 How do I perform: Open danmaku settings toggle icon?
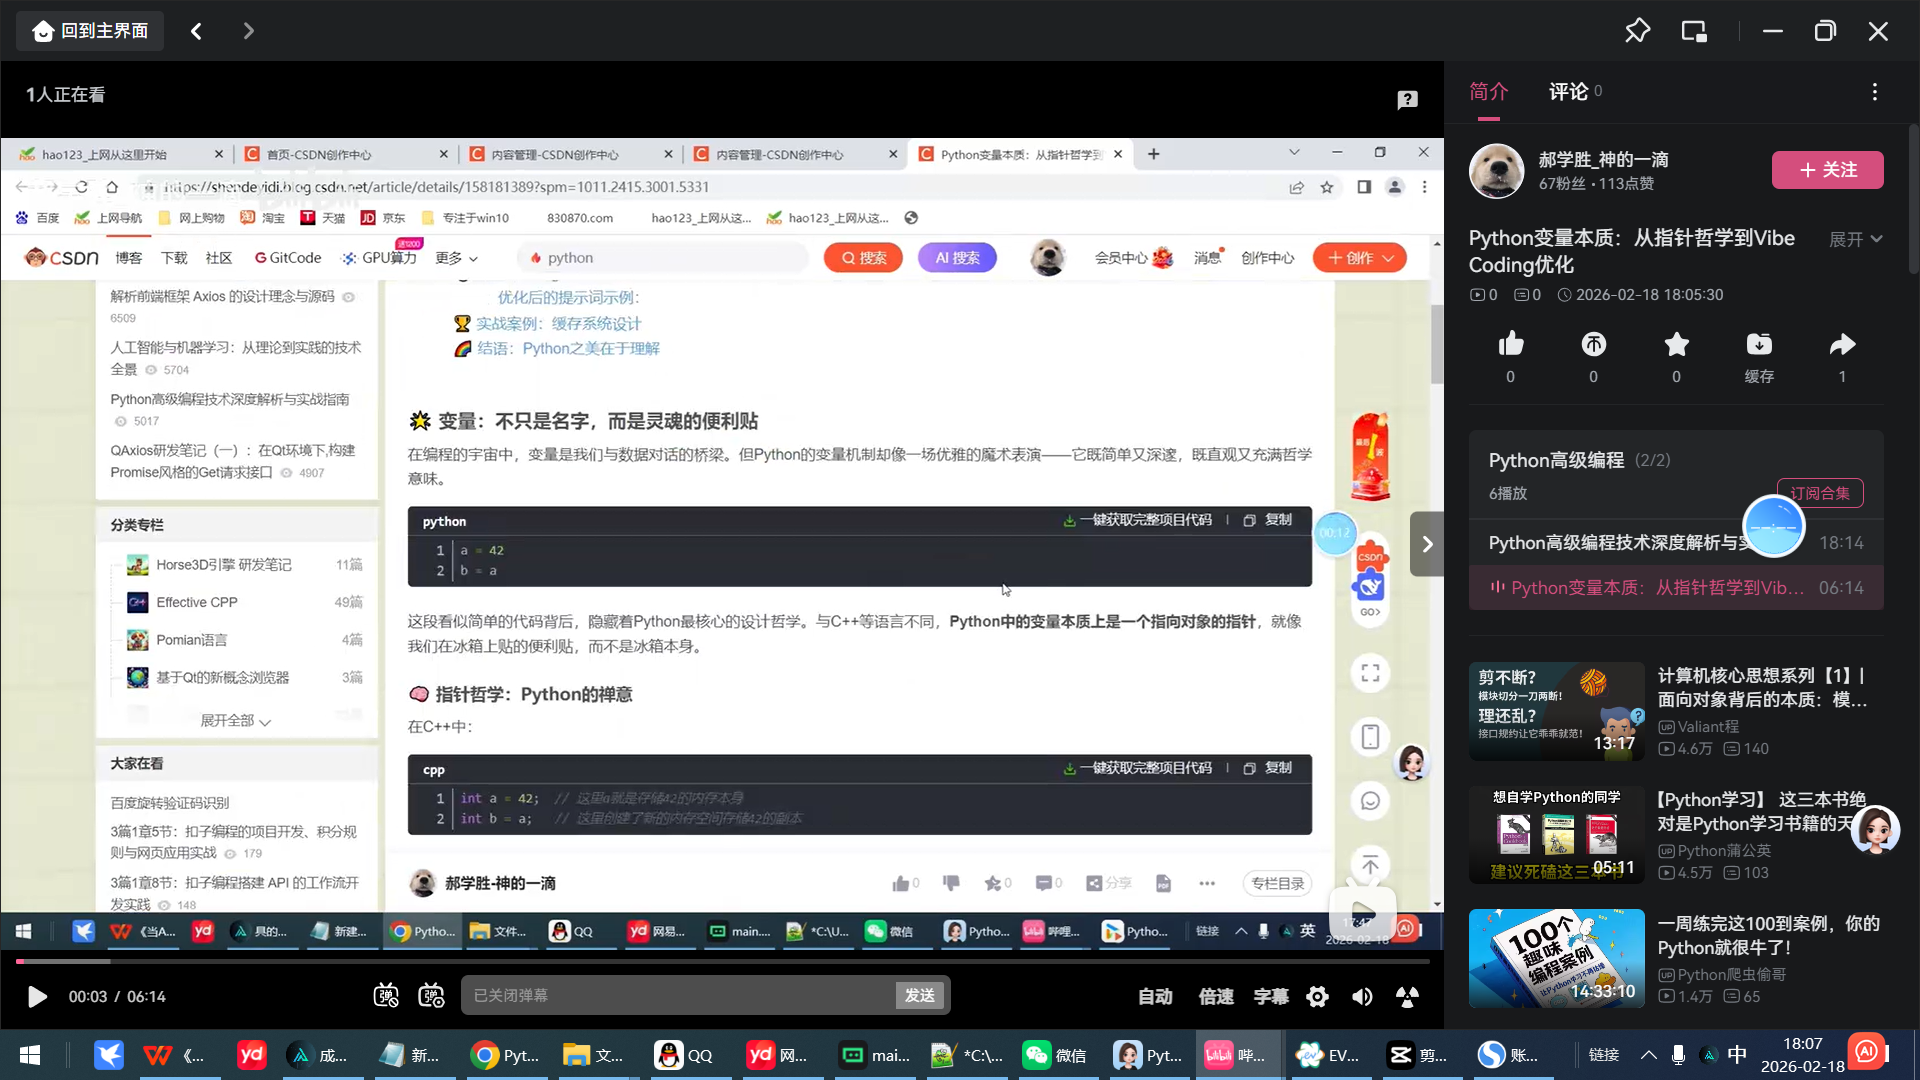[431, 996]
